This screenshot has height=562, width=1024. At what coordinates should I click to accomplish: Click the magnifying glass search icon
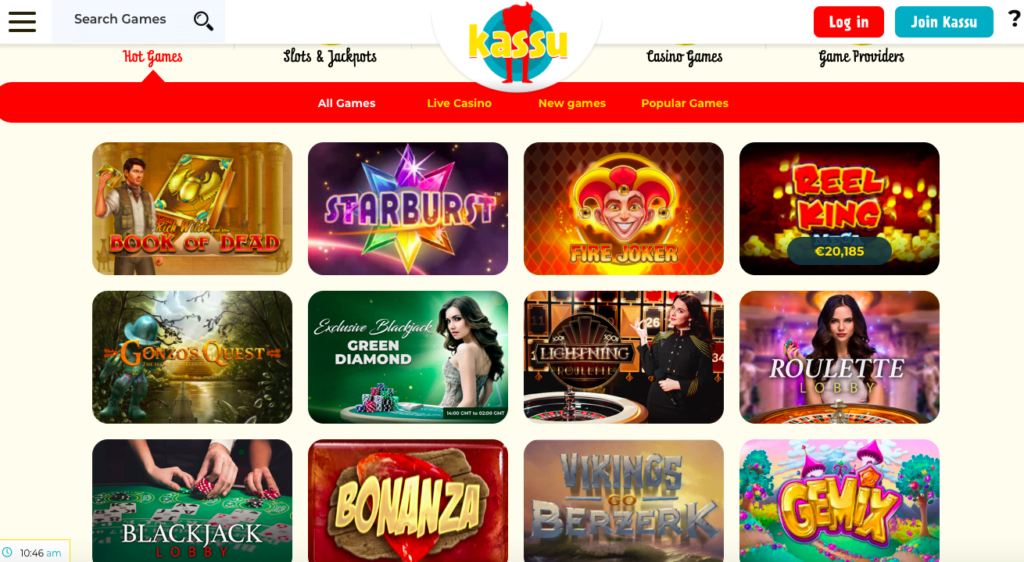click(x=203, y=21)
